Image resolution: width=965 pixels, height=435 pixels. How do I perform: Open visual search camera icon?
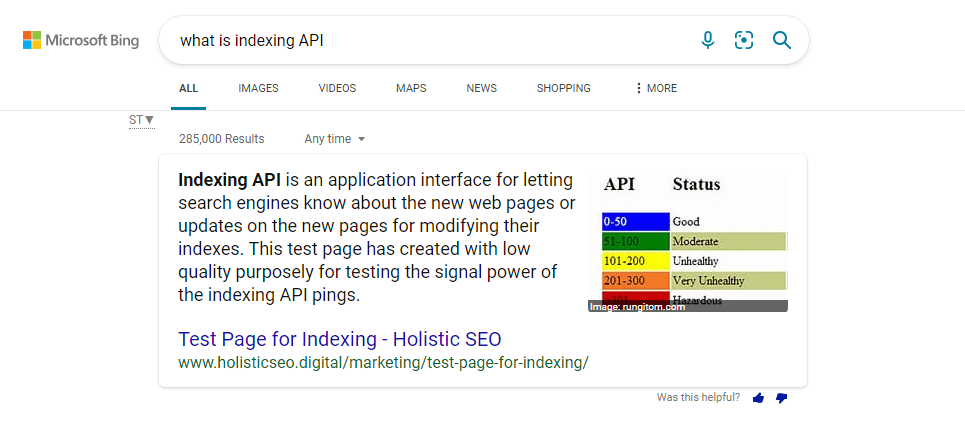744,41
